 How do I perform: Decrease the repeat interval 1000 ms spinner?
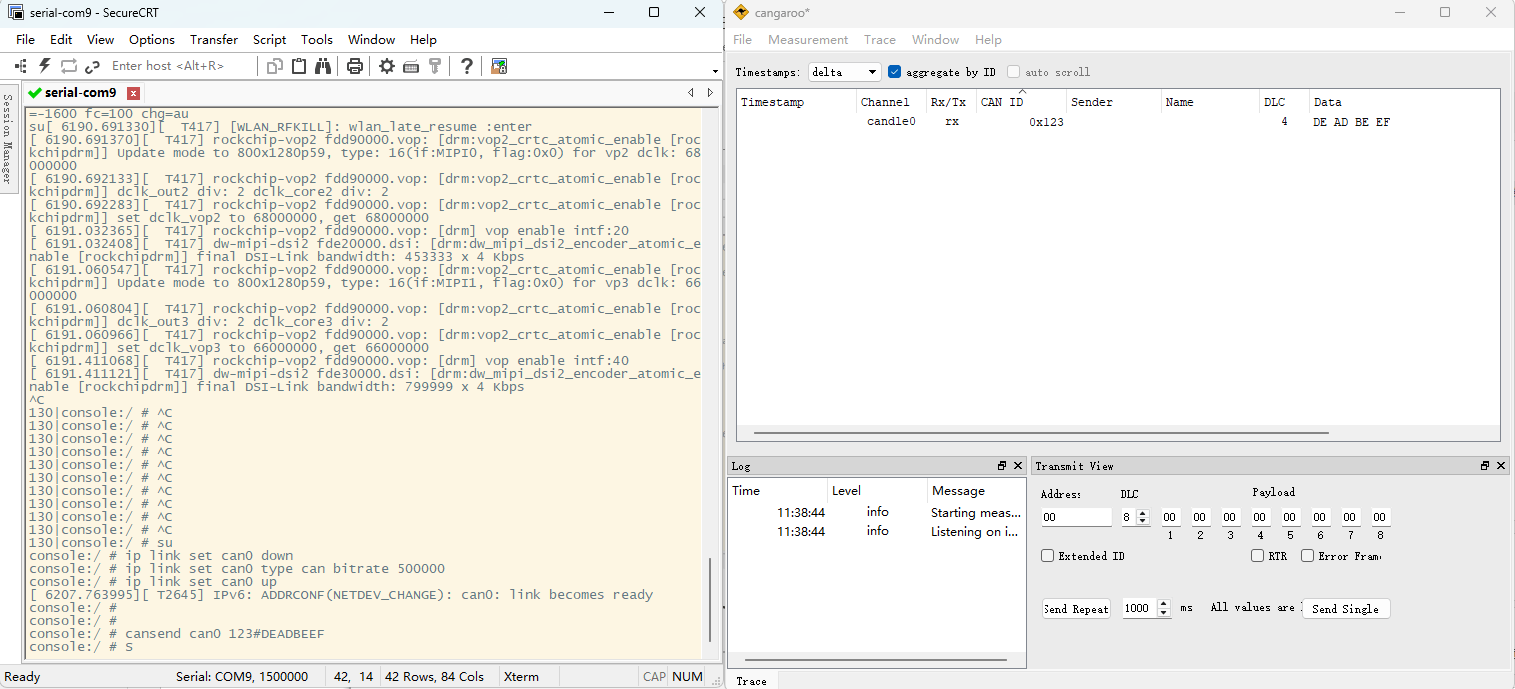click(x=1163, y=612)
